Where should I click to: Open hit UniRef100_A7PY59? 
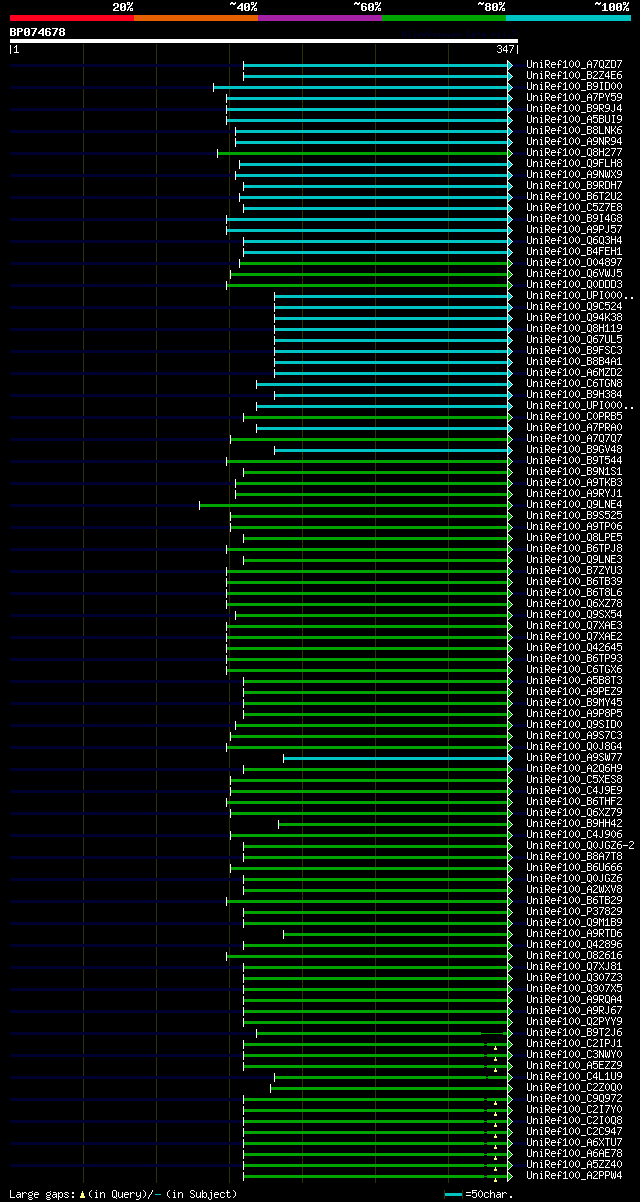click(574, 97)
